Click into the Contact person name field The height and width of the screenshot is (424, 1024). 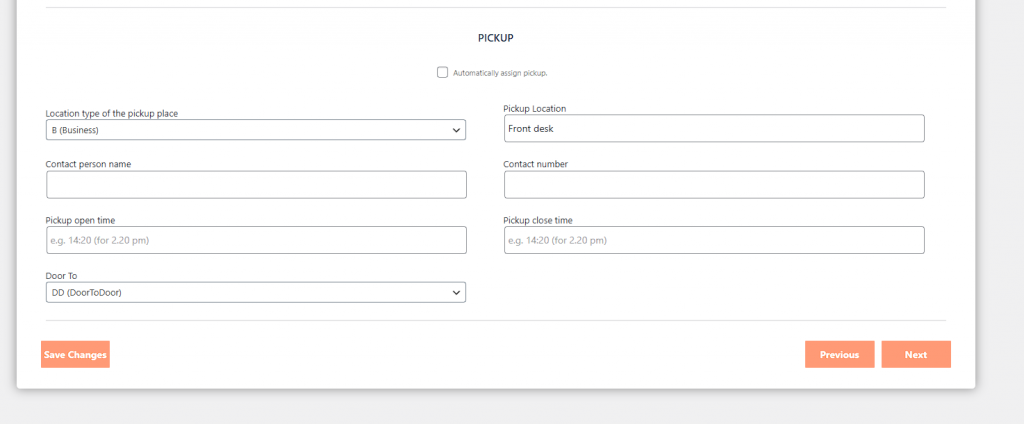tap(256, 184)
